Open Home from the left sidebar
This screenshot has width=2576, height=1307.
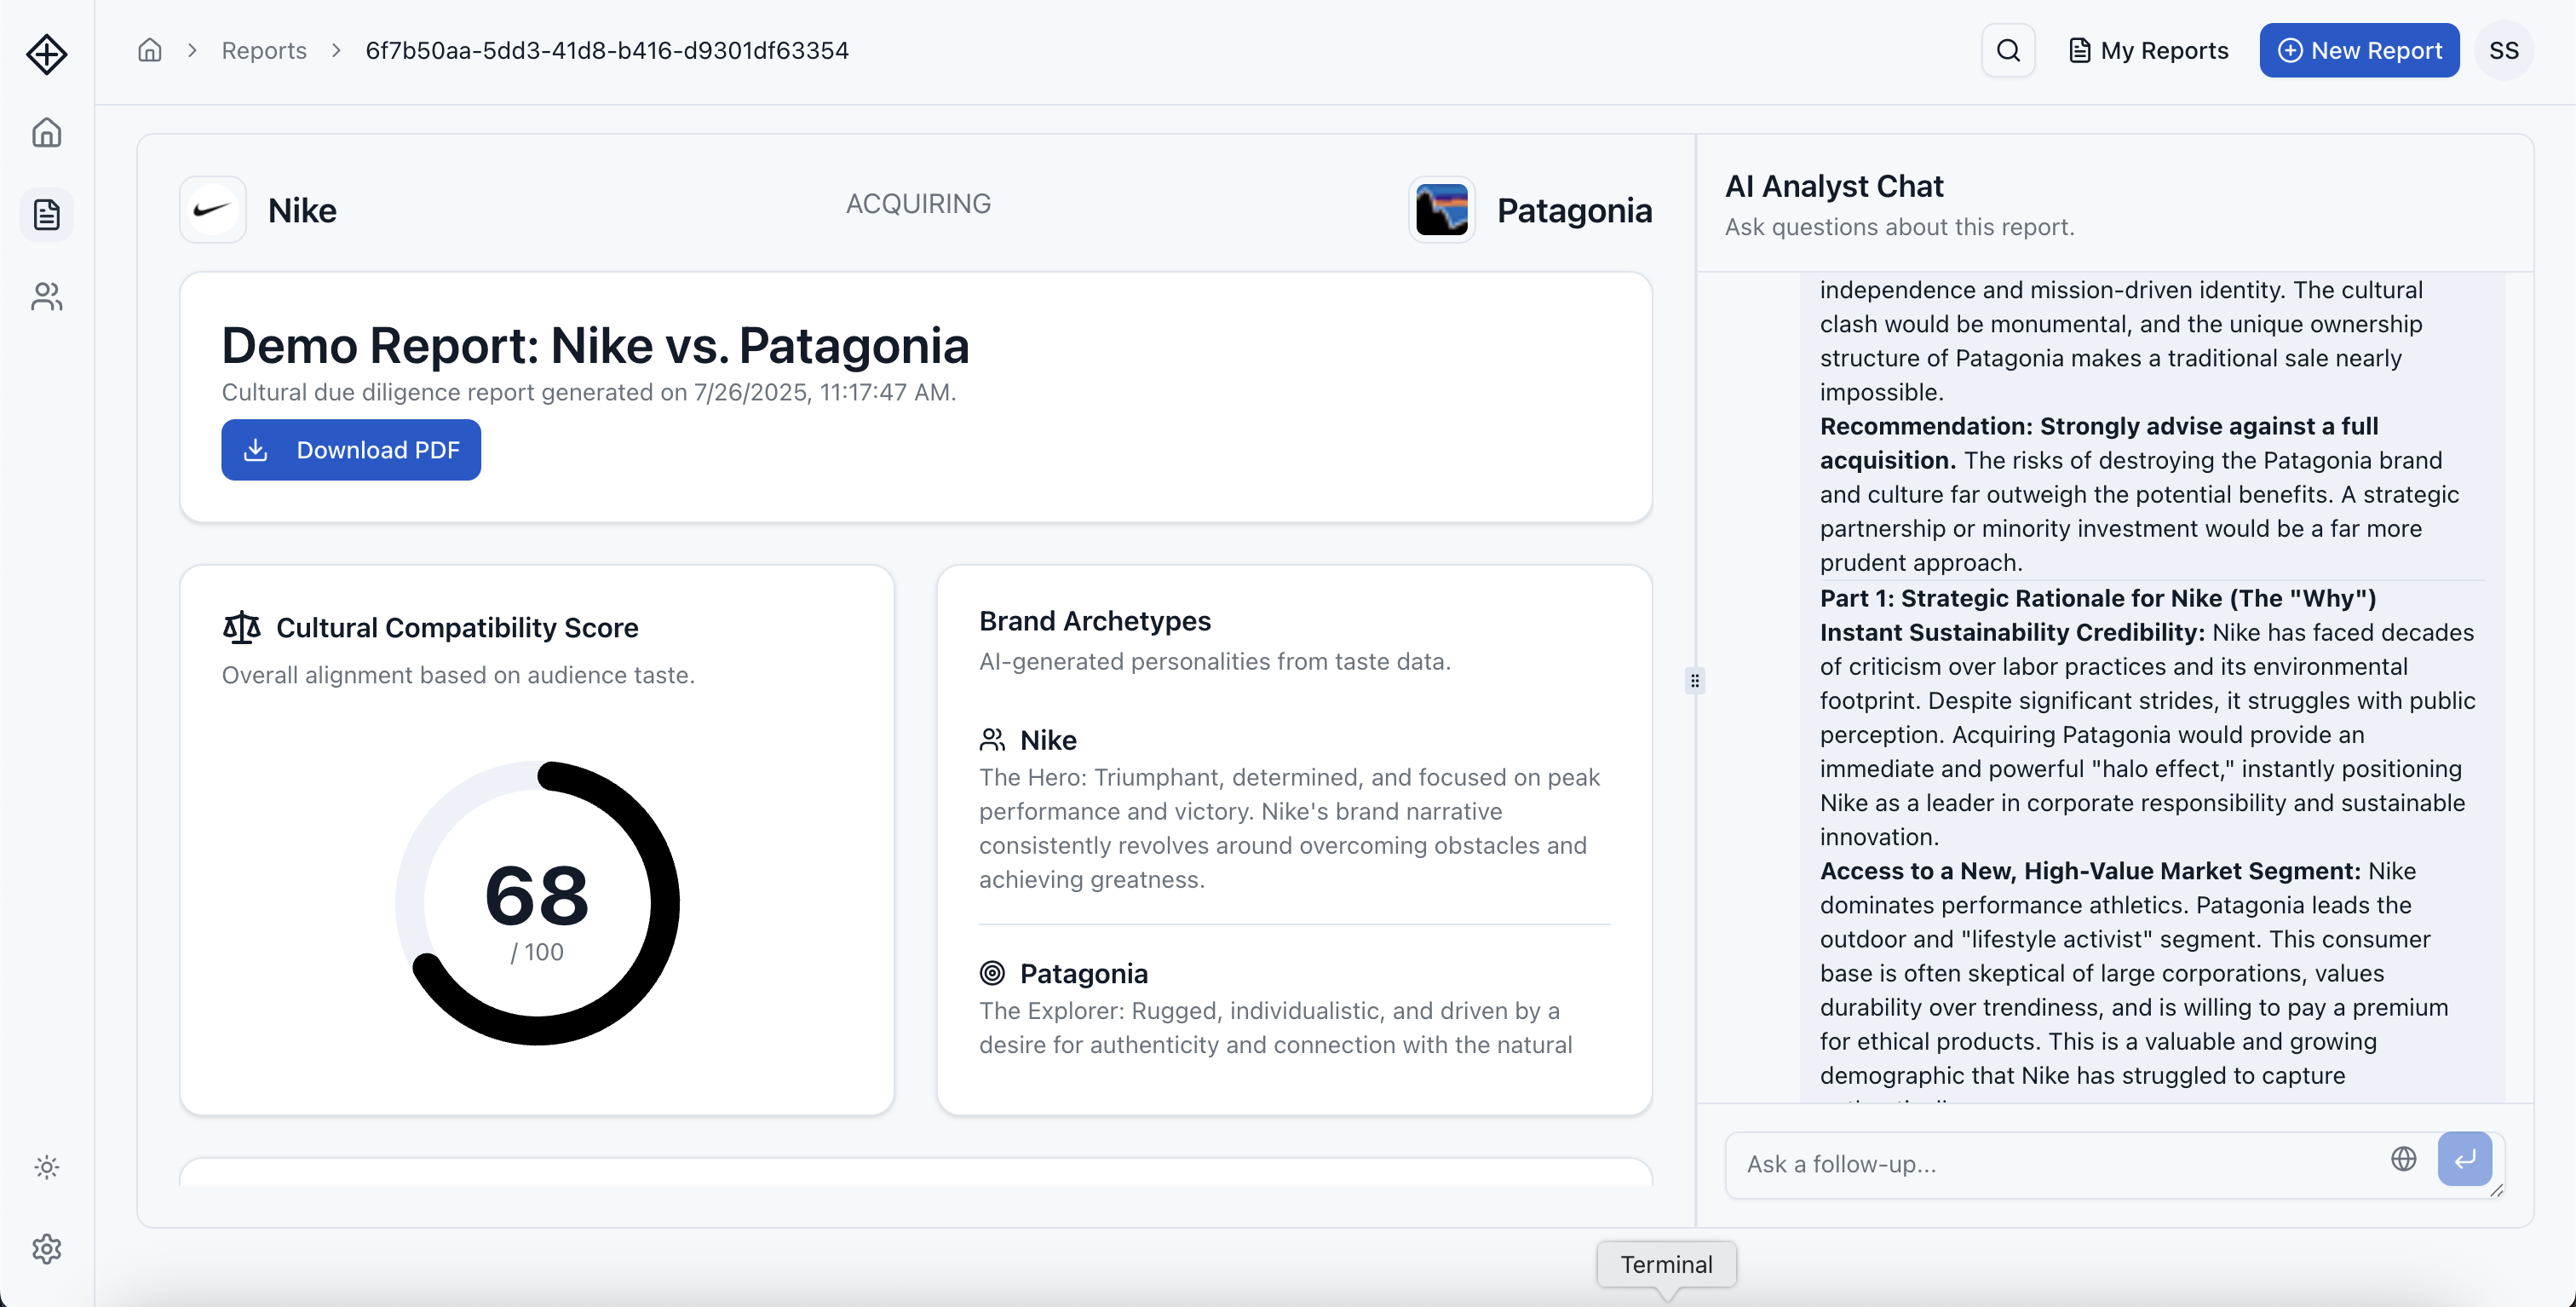point(47,133)
